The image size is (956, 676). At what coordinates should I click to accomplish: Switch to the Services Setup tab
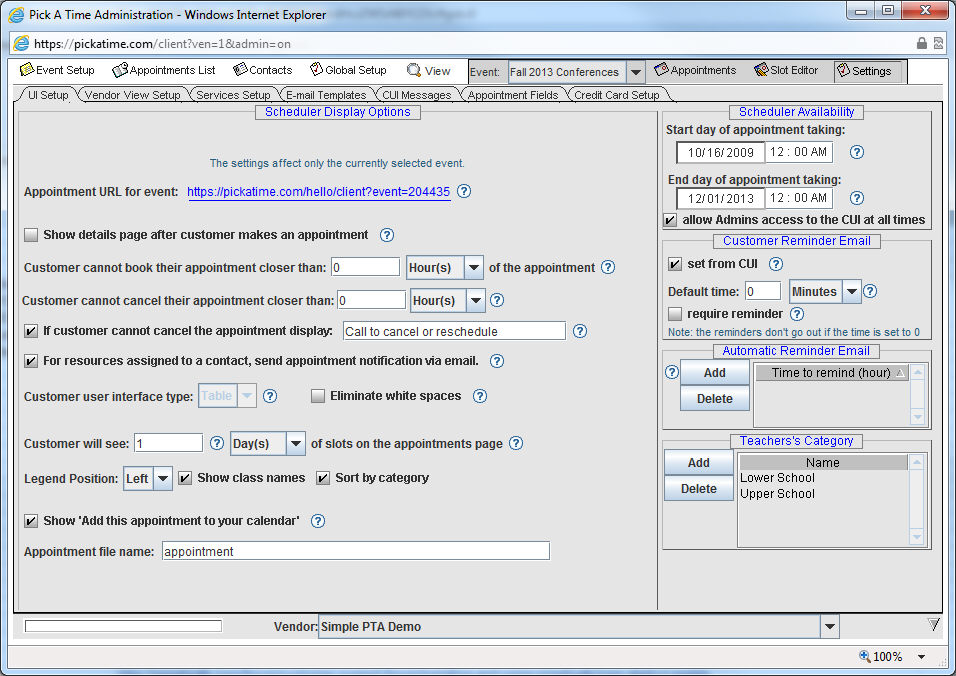pos(233,95)
